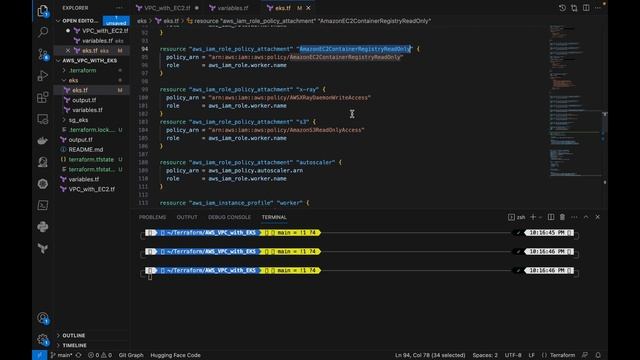
Task: Open Explorer views ellipsis menu
Action: point(119,8)
